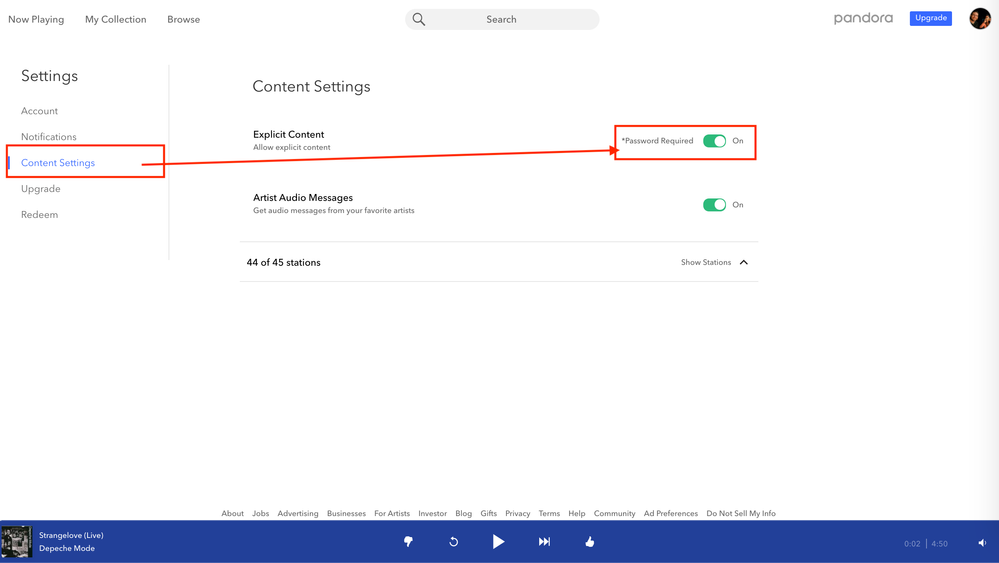This screenshot has height=563, width=999.
Task: Click the search magnifier icon
Action: pos(419,19)
